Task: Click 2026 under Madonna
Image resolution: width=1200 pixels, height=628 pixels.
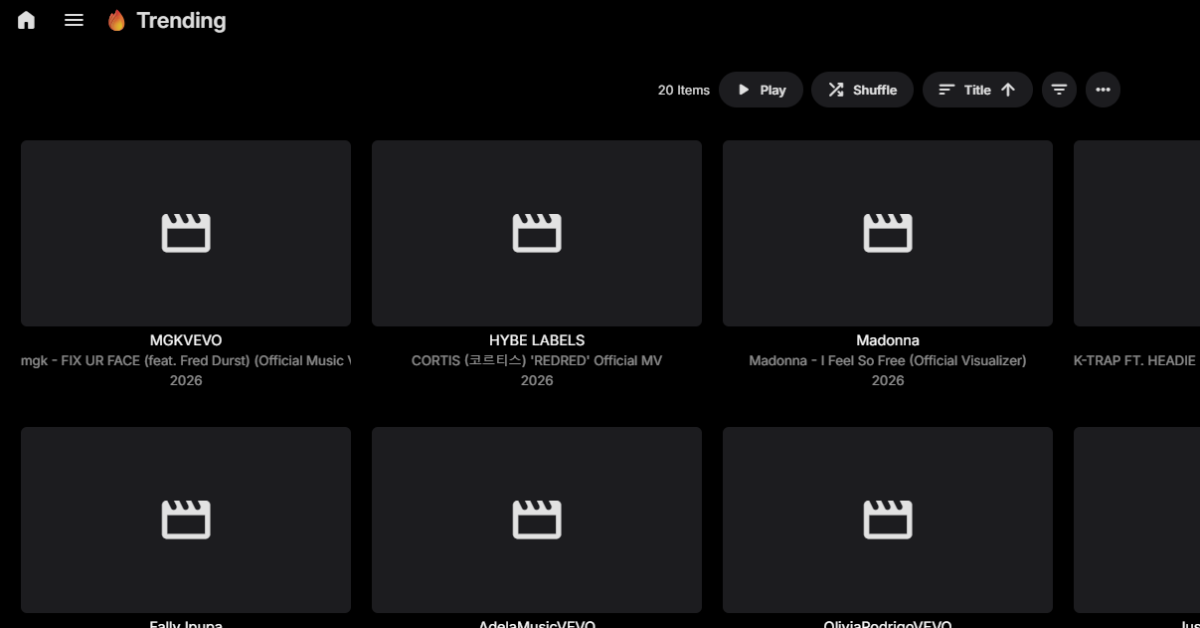Action: [x=888, y=380]
